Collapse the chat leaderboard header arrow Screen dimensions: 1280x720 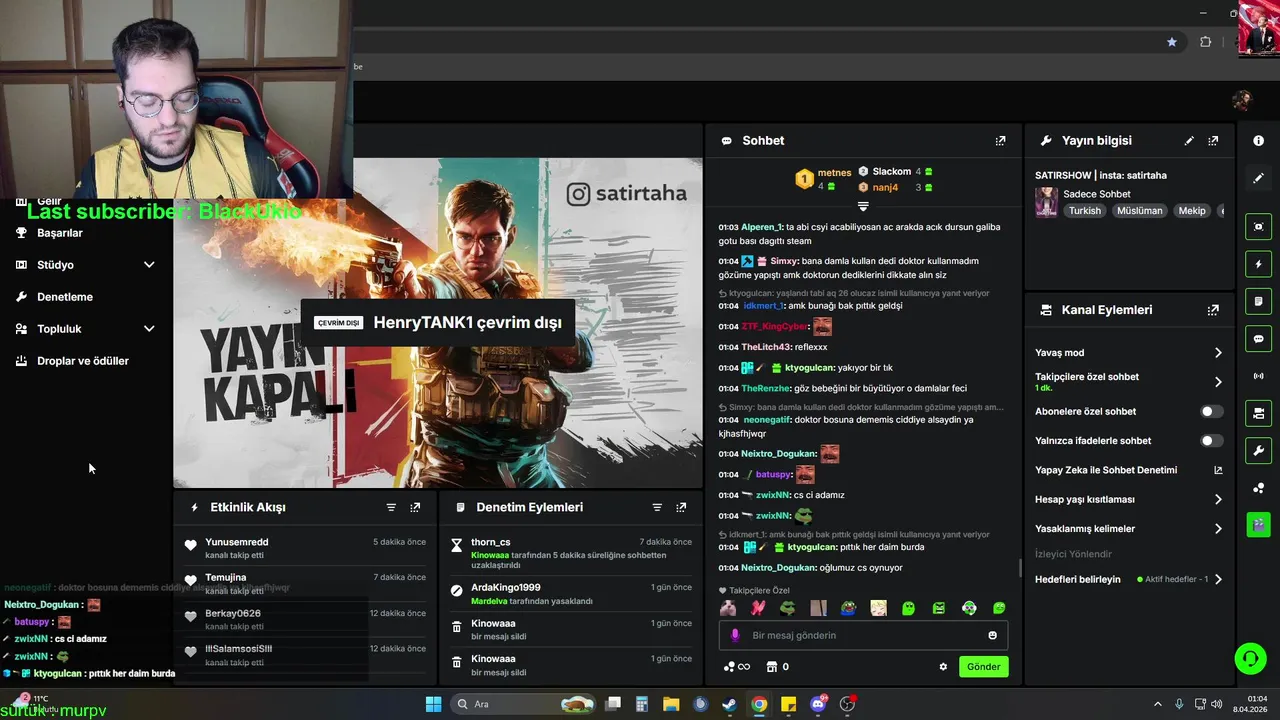point(863,207)
